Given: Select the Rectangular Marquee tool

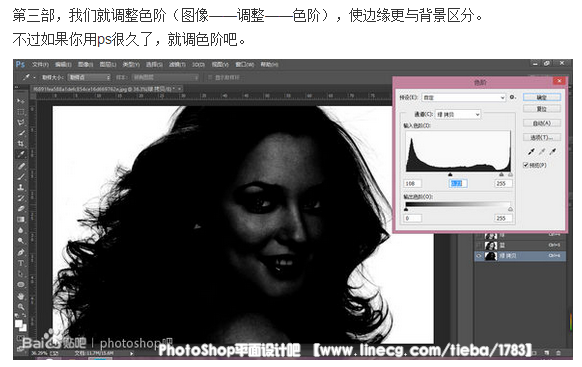Looking at the screenshot, I should 21,112.
